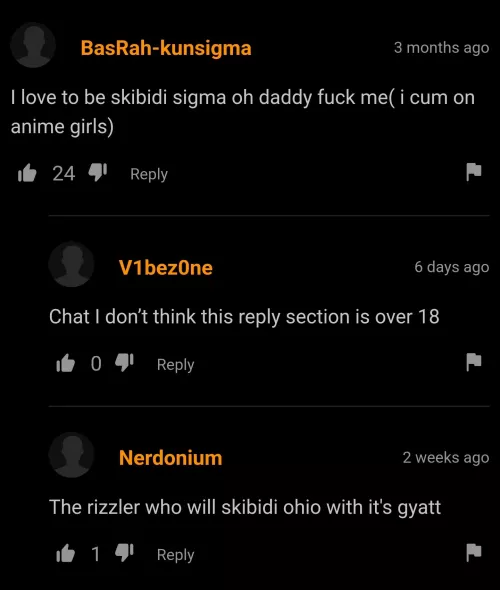Downvote Nerdonium's rizzler comment
The width and height of the screenshot is (500, 590).
point(124,553)
